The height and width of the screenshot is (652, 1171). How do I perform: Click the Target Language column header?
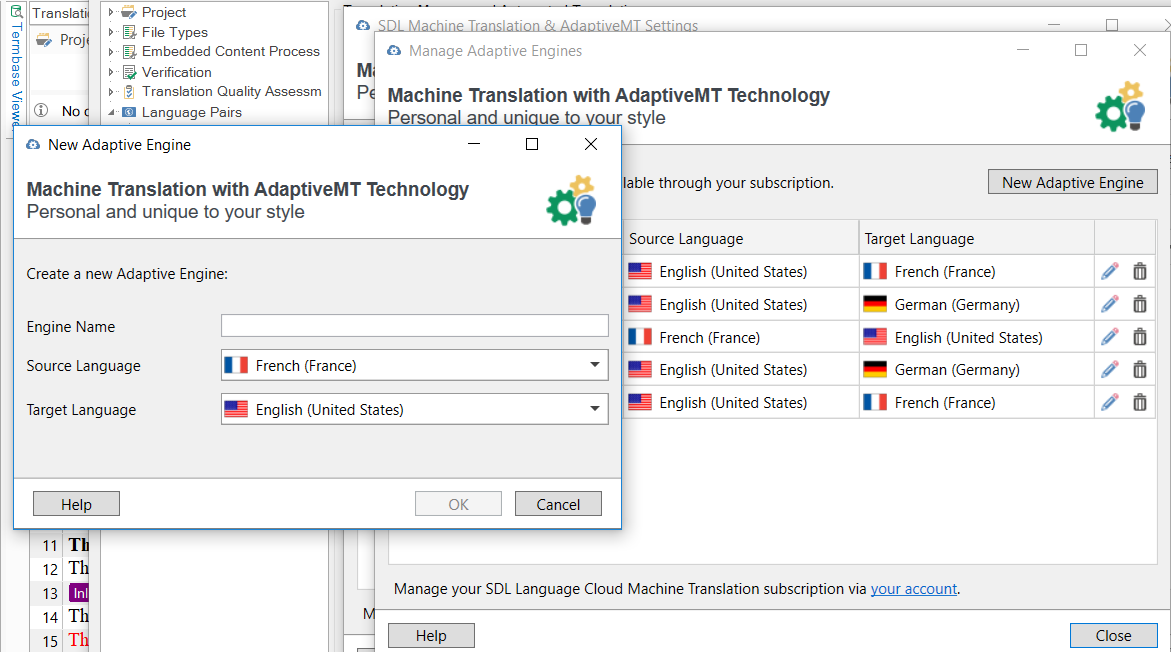coord(975,238)
